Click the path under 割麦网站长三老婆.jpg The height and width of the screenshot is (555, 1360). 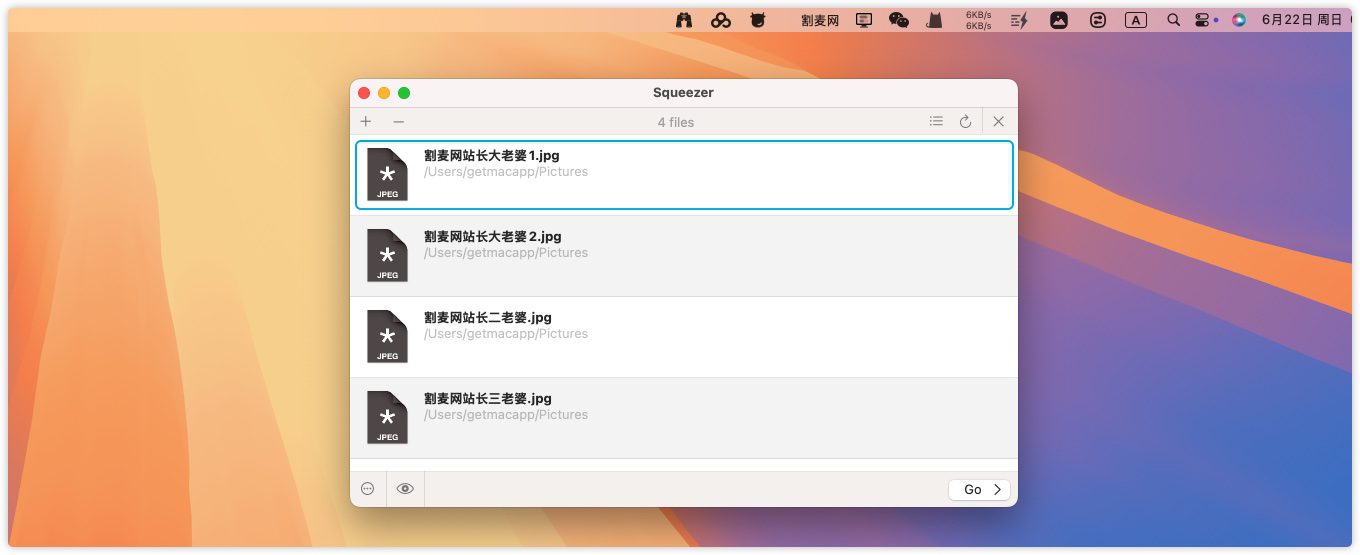506,415
